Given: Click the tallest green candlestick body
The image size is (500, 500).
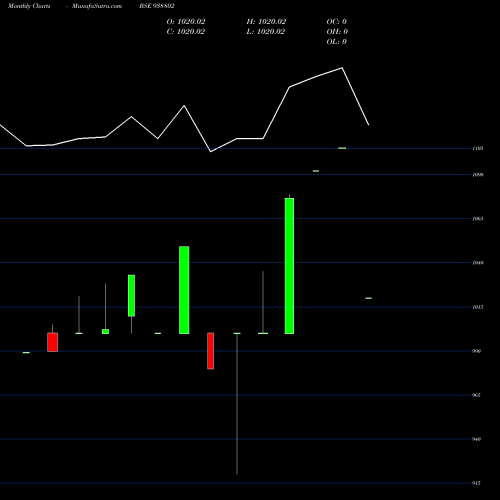Looking at the screenshot, I should click(289, 266).
